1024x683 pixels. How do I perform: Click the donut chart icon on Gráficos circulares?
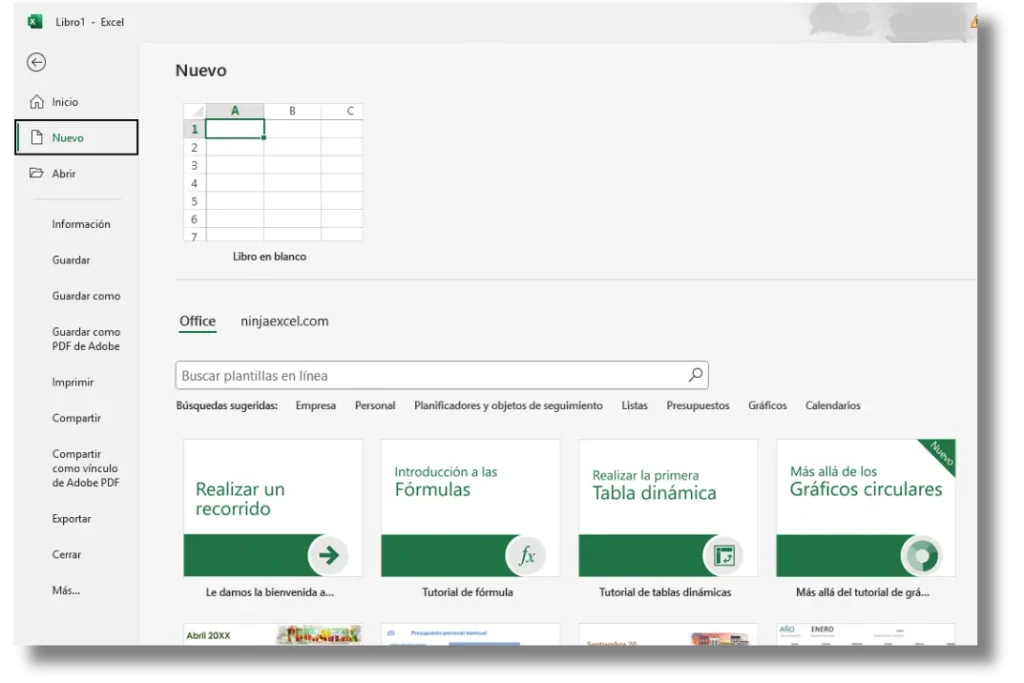[921, 555]
